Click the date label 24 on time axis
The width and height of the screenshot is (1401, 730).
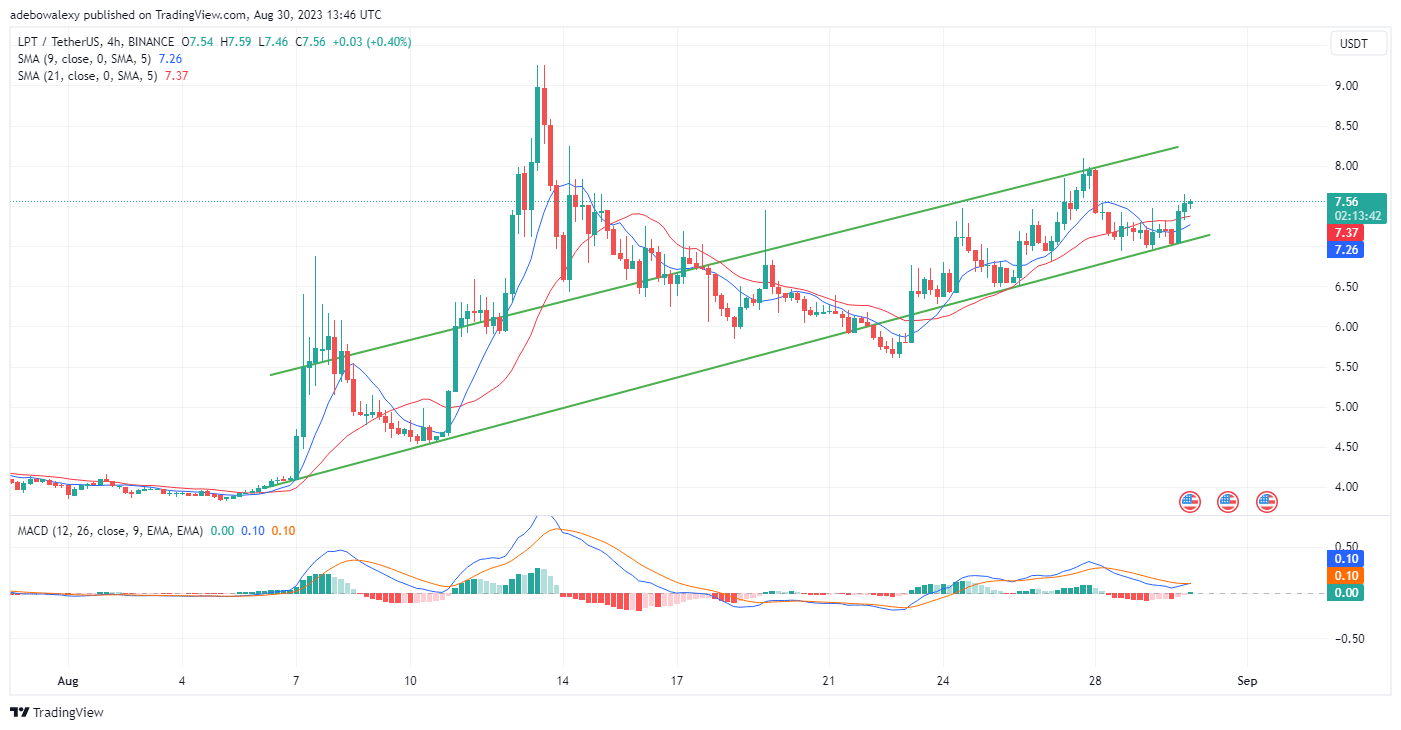[x=943, y=680]
